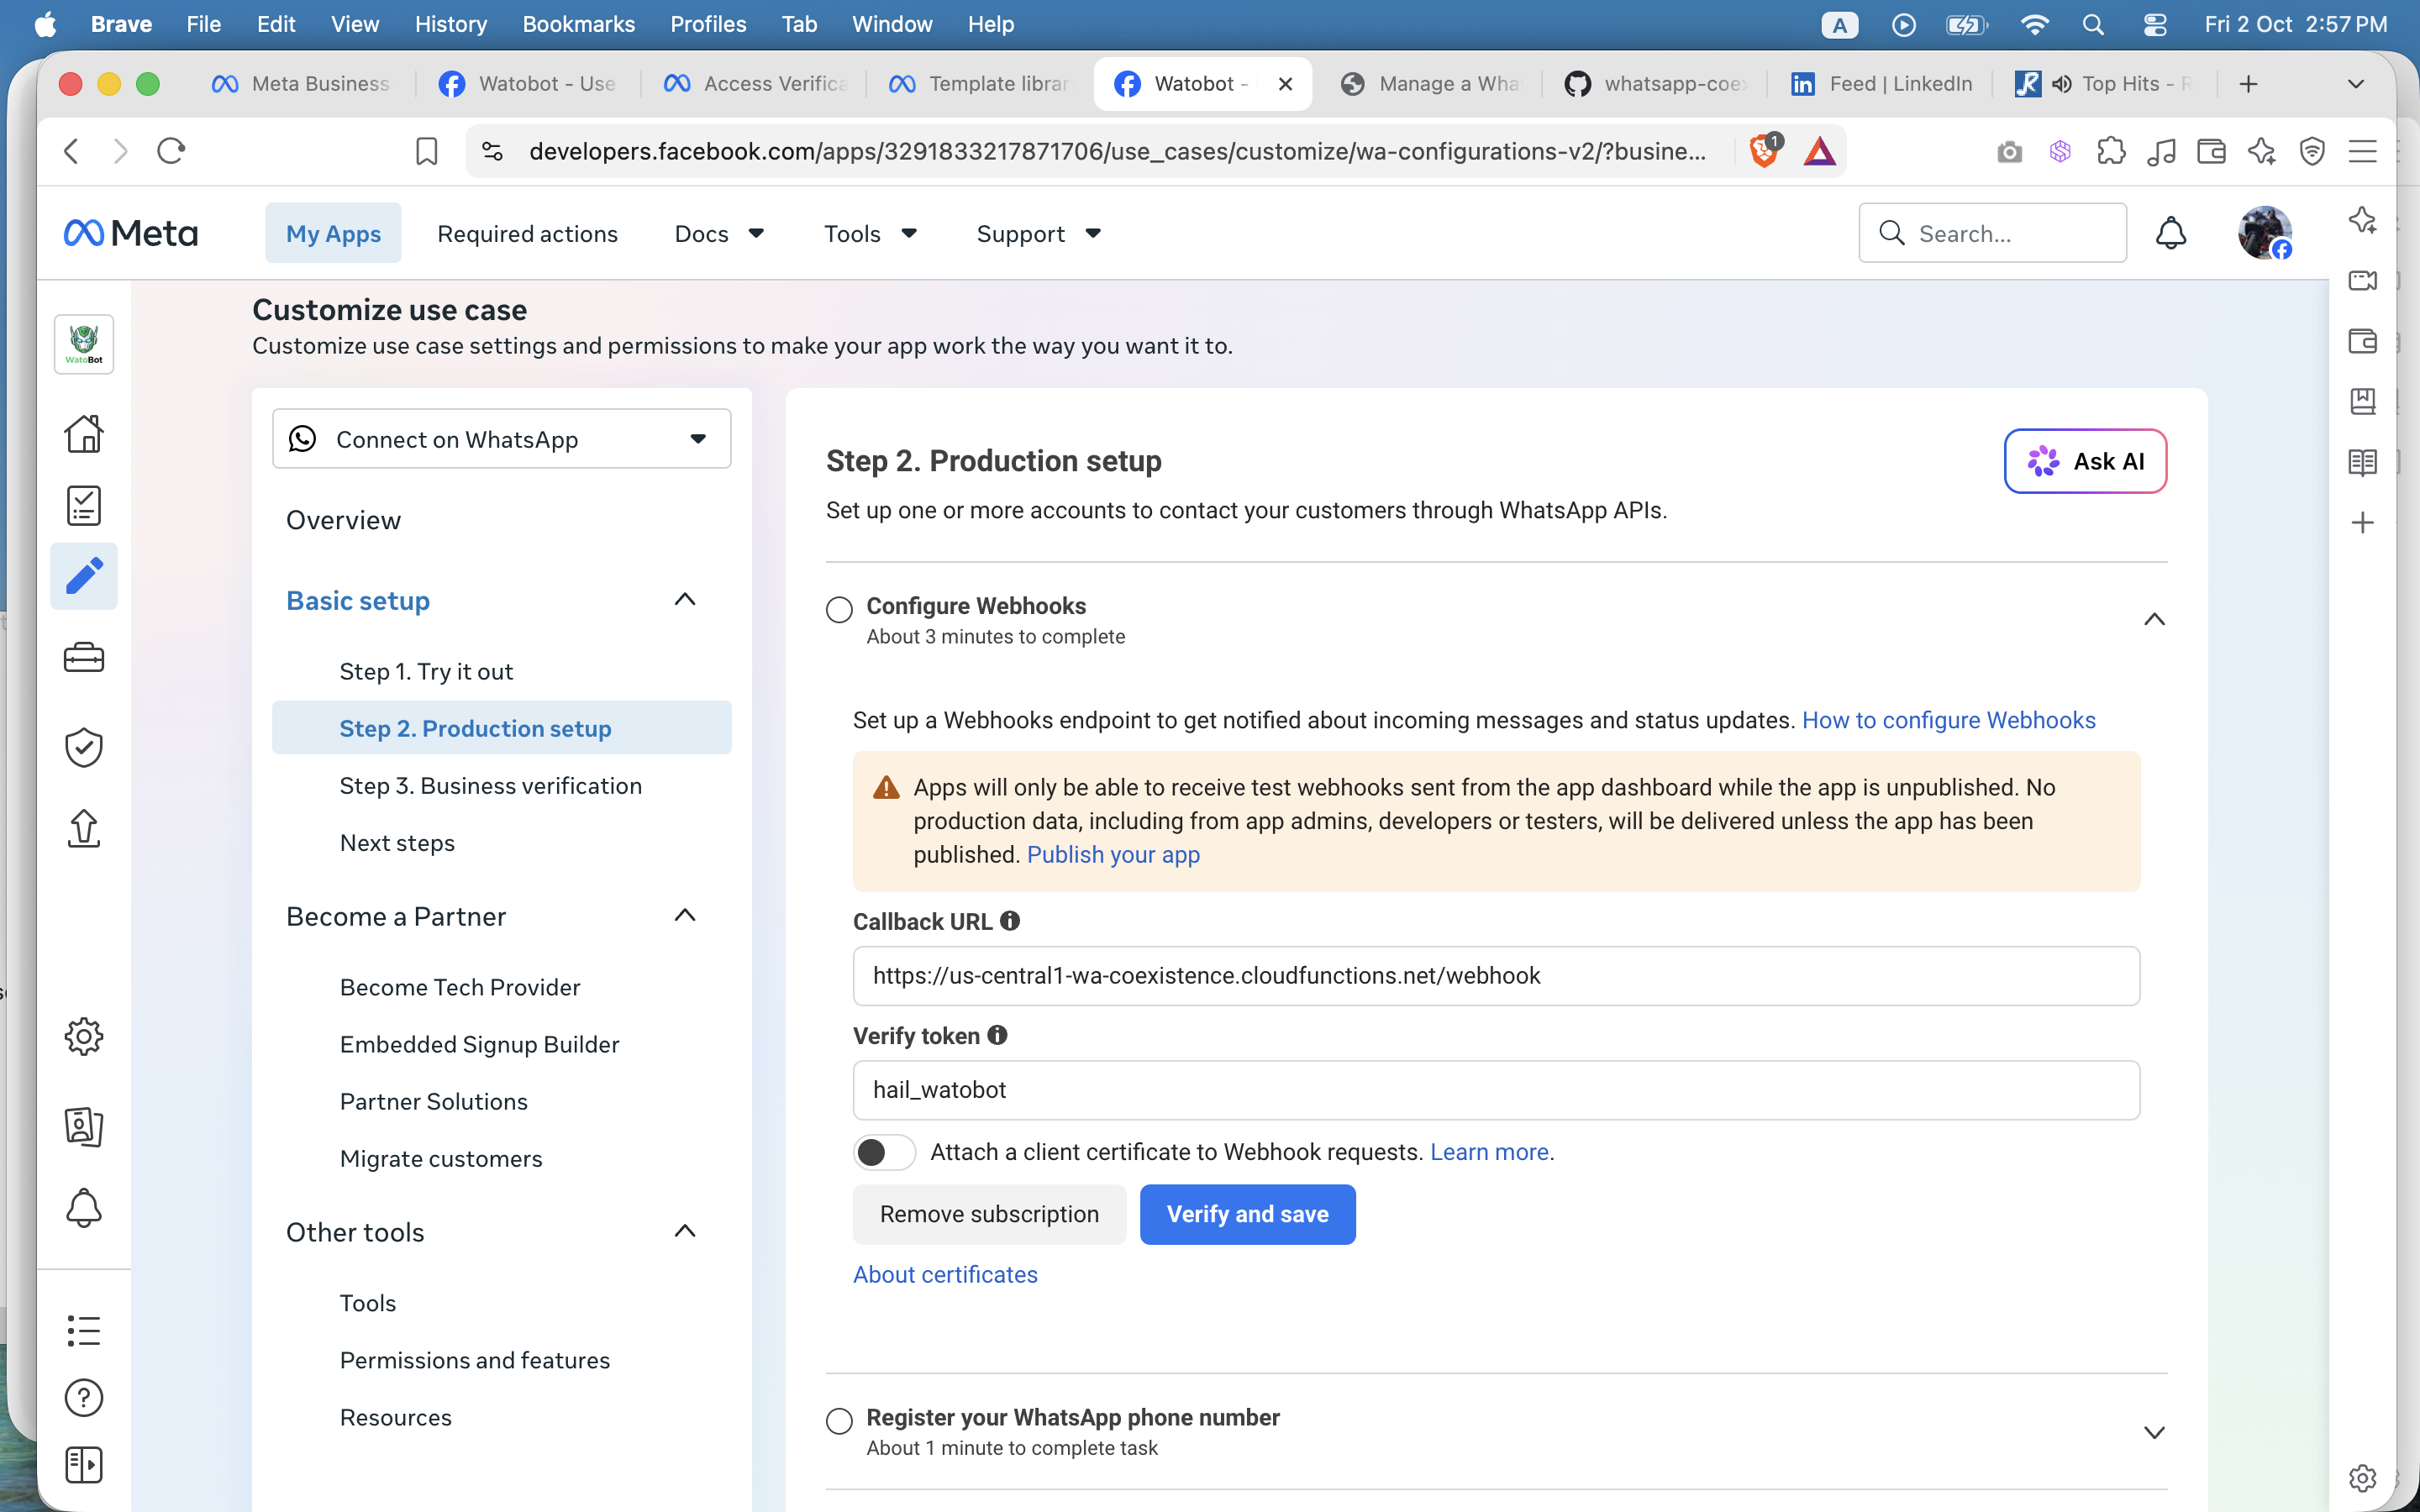Screen dimensions: 2420x1512
Task: Open the Tools dropdown in header
Action: point(870,233)
